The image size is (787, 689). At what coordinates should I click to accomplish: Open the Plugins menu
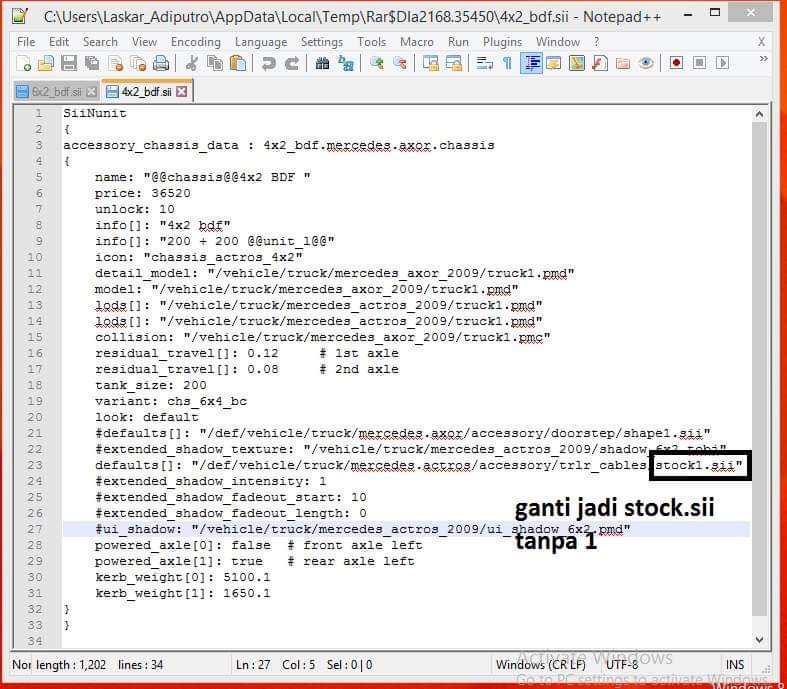tap(502, 42)
